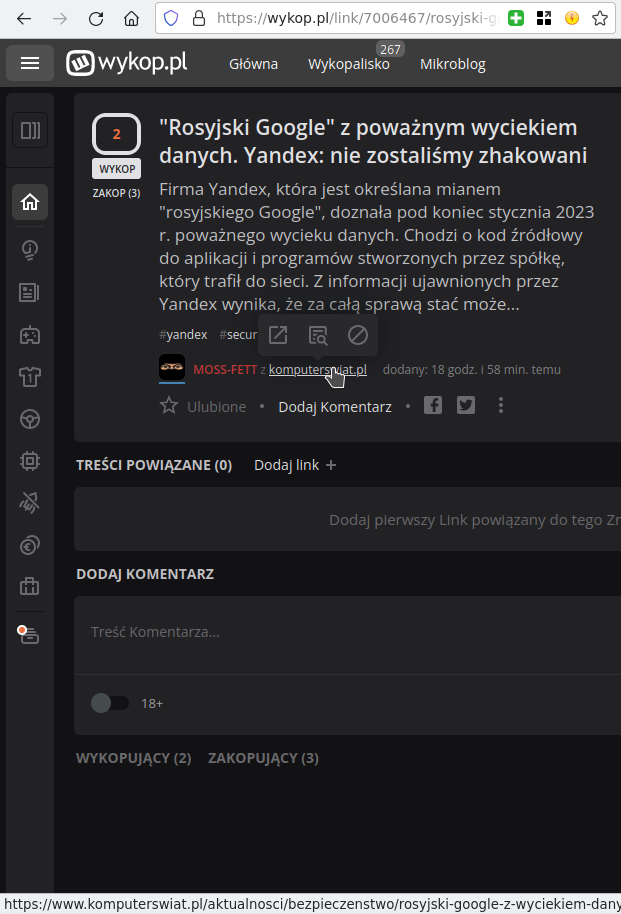
Task: Toggle the sidebar panel layout icon
Action: pos(30,130)
